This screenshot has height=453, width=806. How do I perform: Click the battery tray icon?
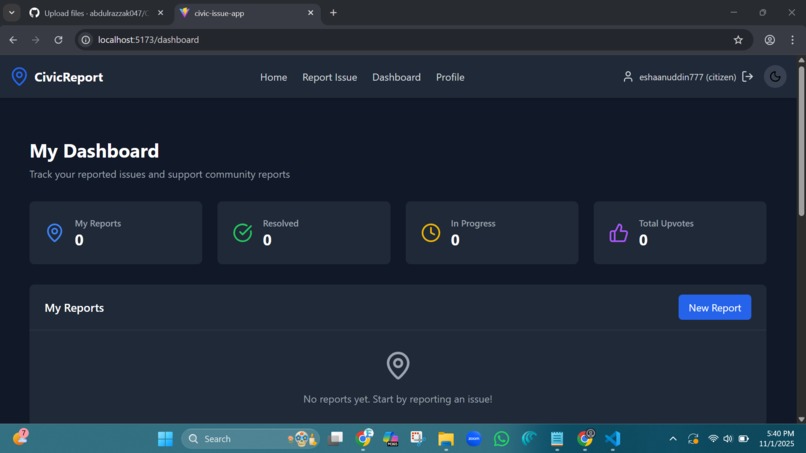point(743,439)
